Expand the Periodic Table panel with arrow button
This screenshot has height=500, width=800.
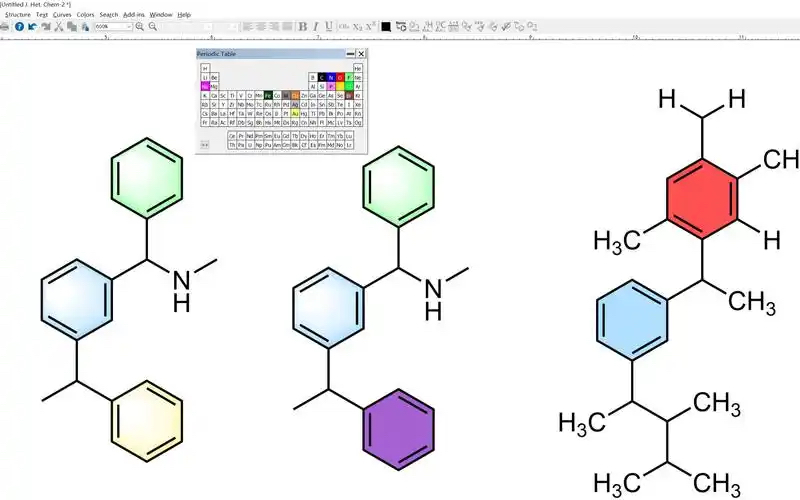[205, 144]
